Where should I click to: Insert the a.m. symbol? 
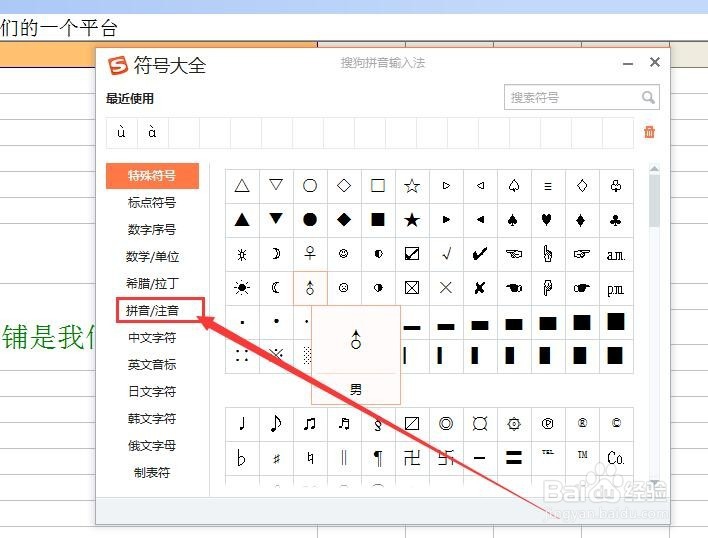615,254
